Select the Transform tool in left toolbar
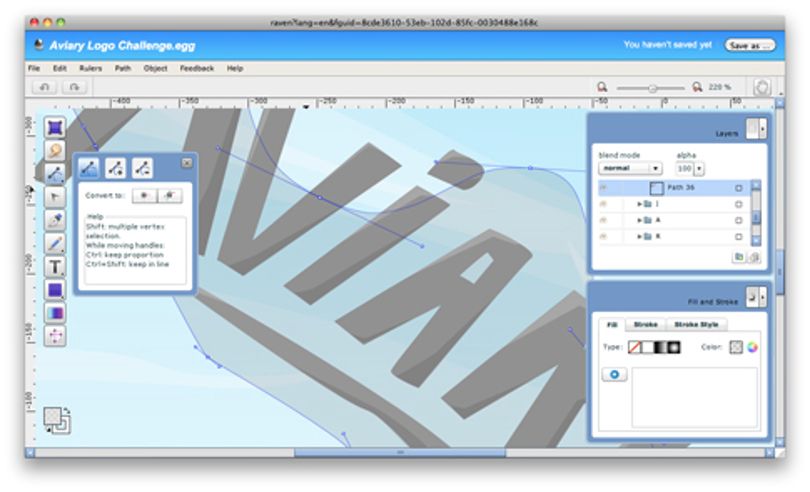Screen dimensions: 810x492 pyautogui.click(x=55, y=127)
